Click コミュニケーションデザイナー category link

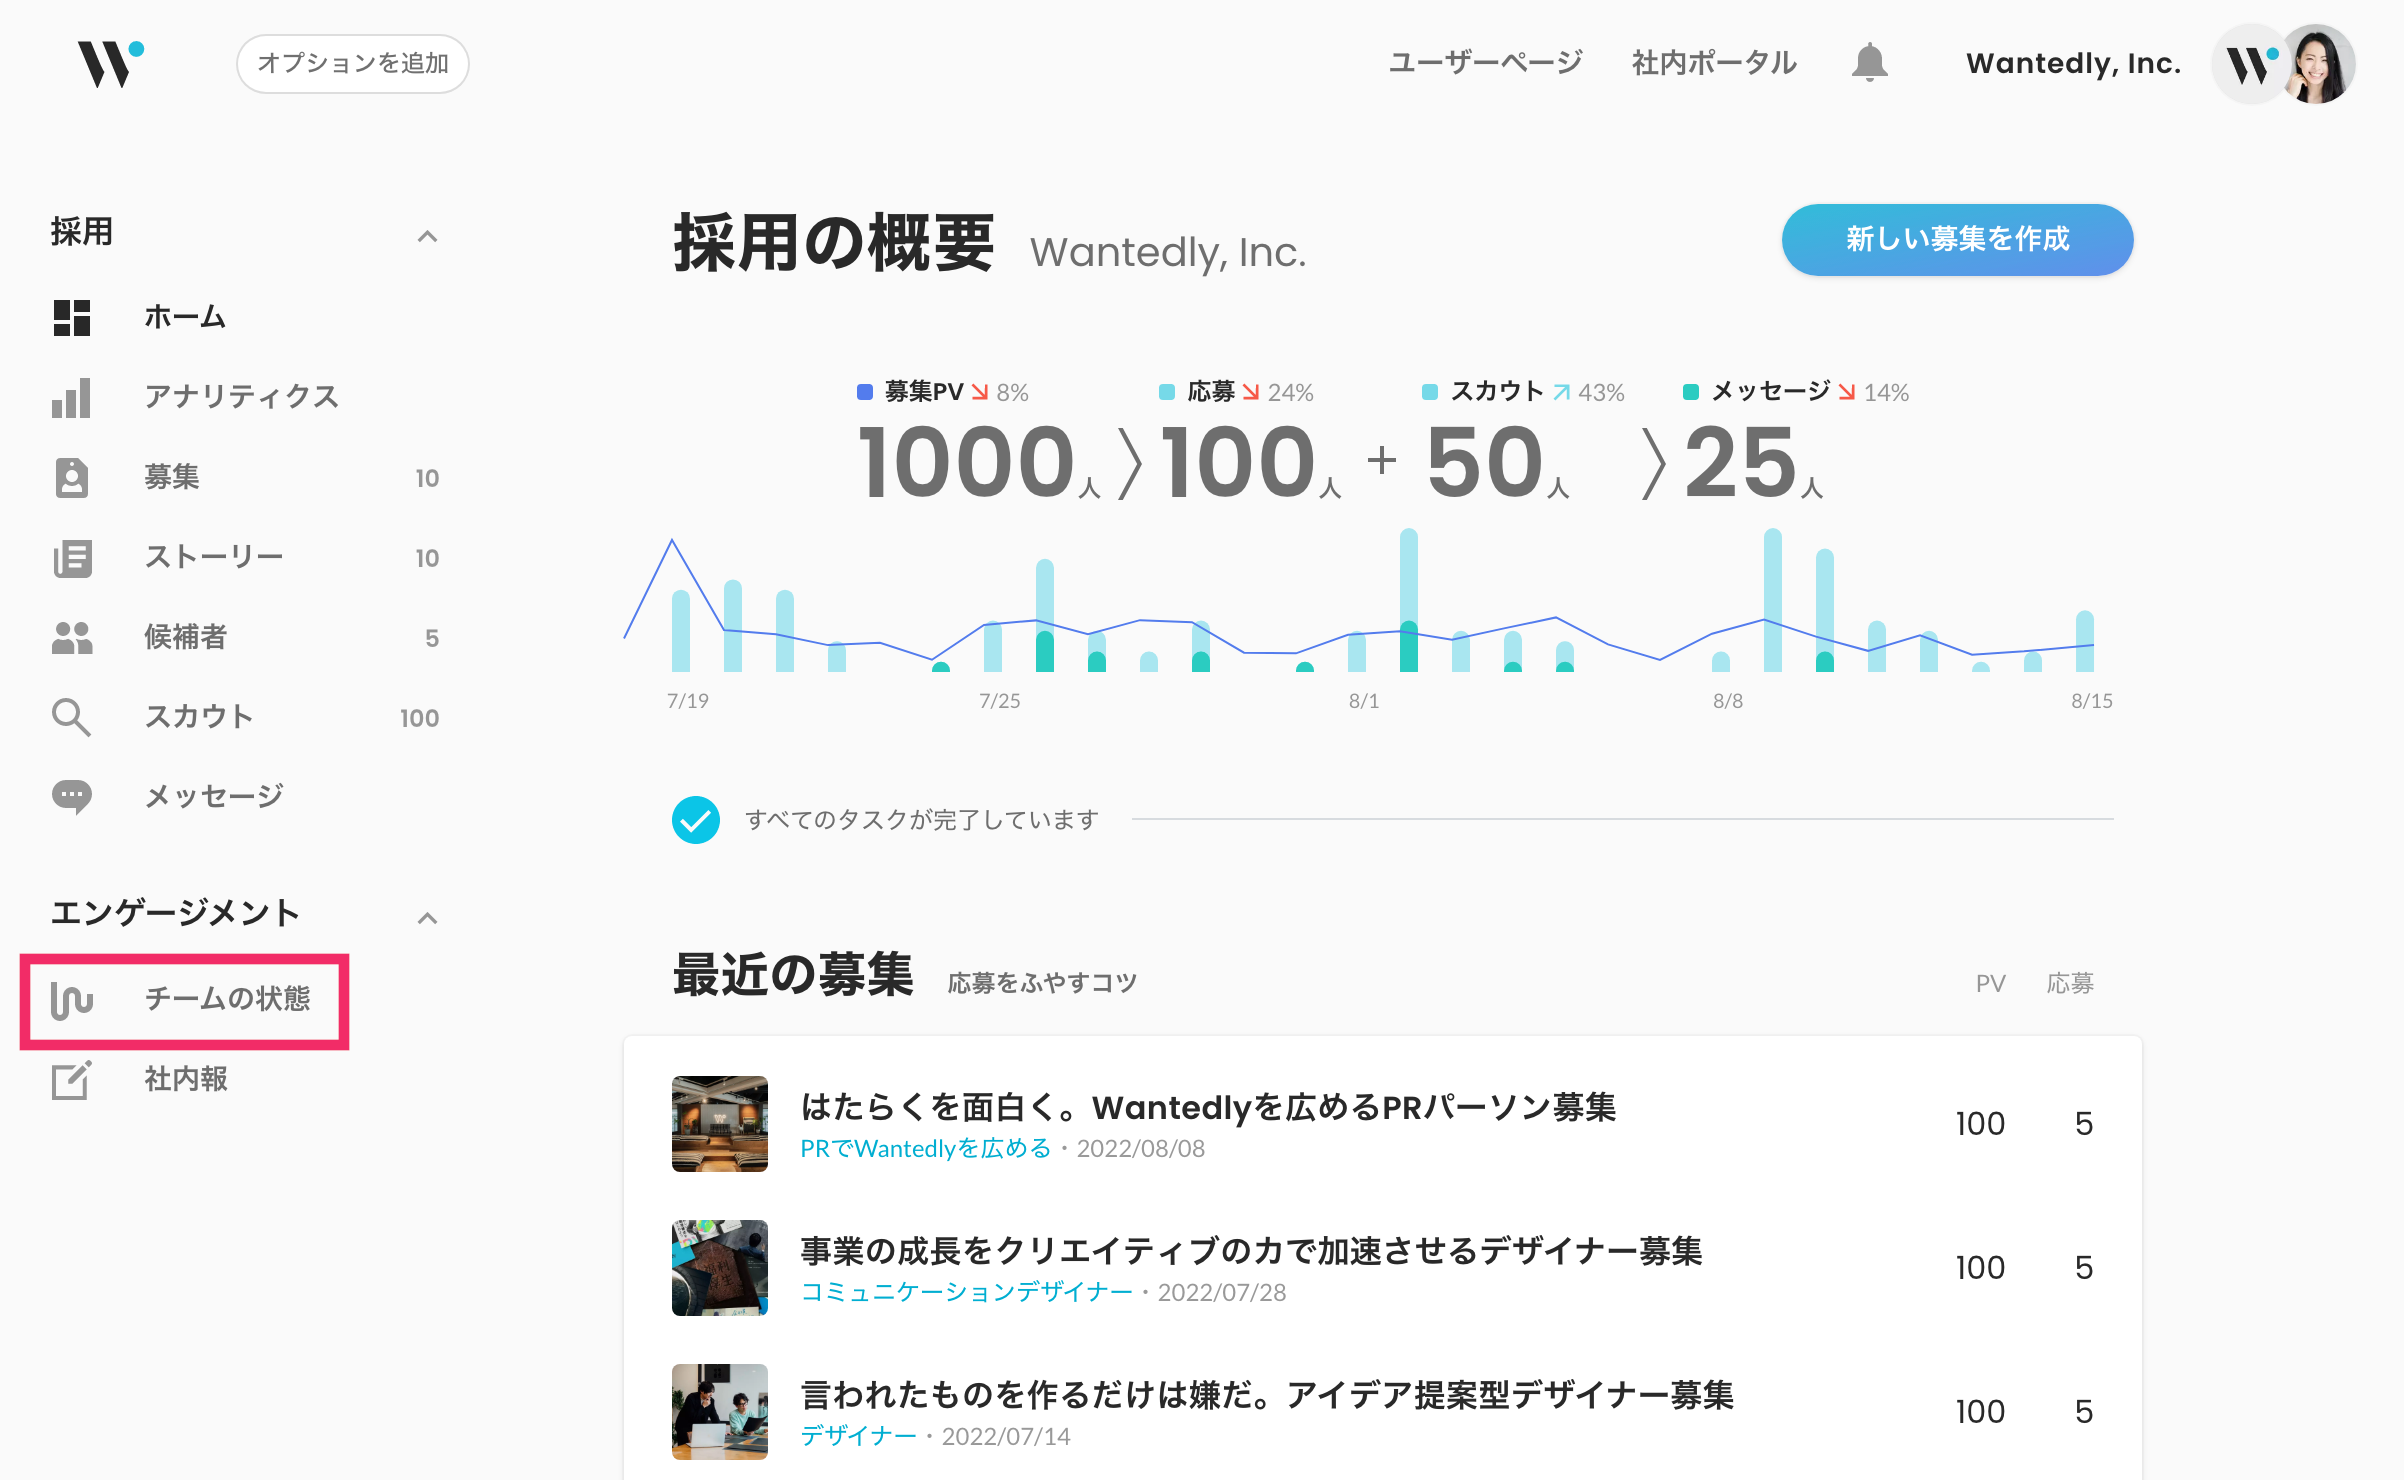click(966, 1293)
